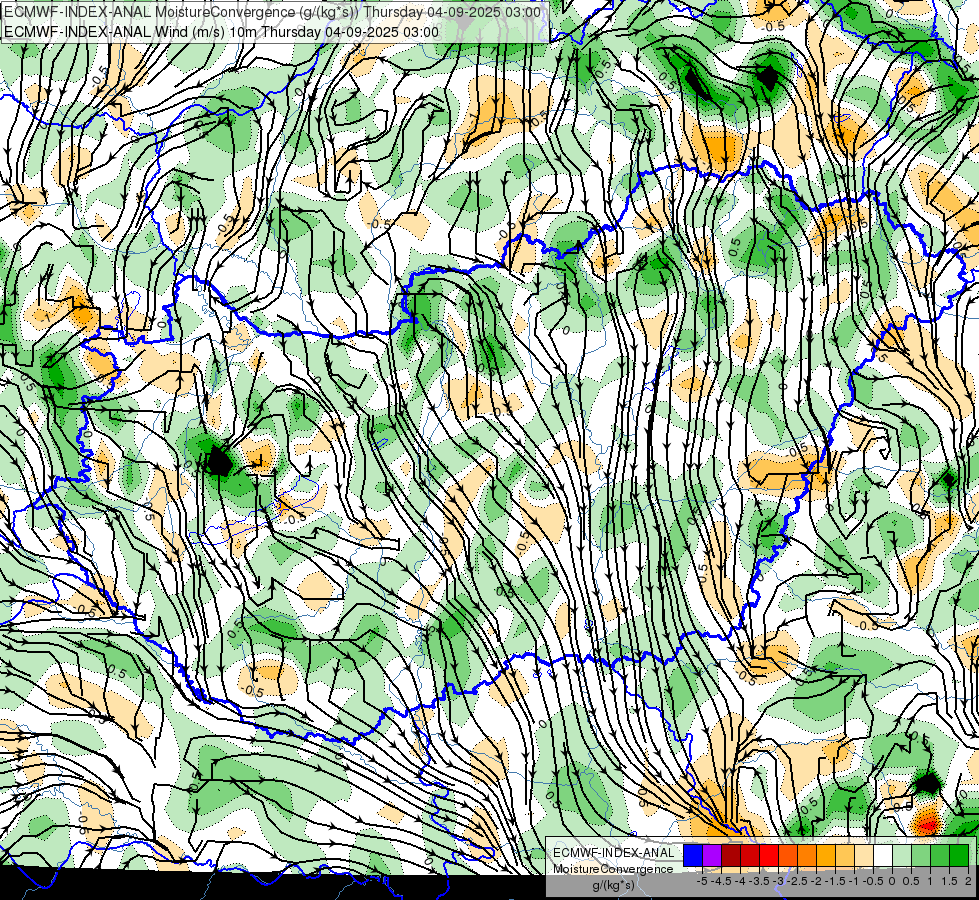
Task: Click the bright red legend swatch above -3
Action: click(x=769, y=856)
